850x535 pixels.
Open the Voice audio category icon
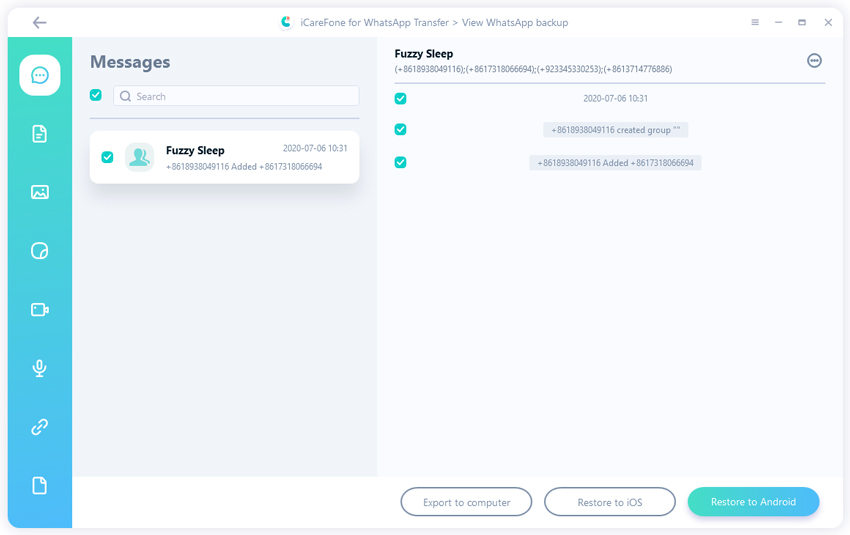[40, 368]
